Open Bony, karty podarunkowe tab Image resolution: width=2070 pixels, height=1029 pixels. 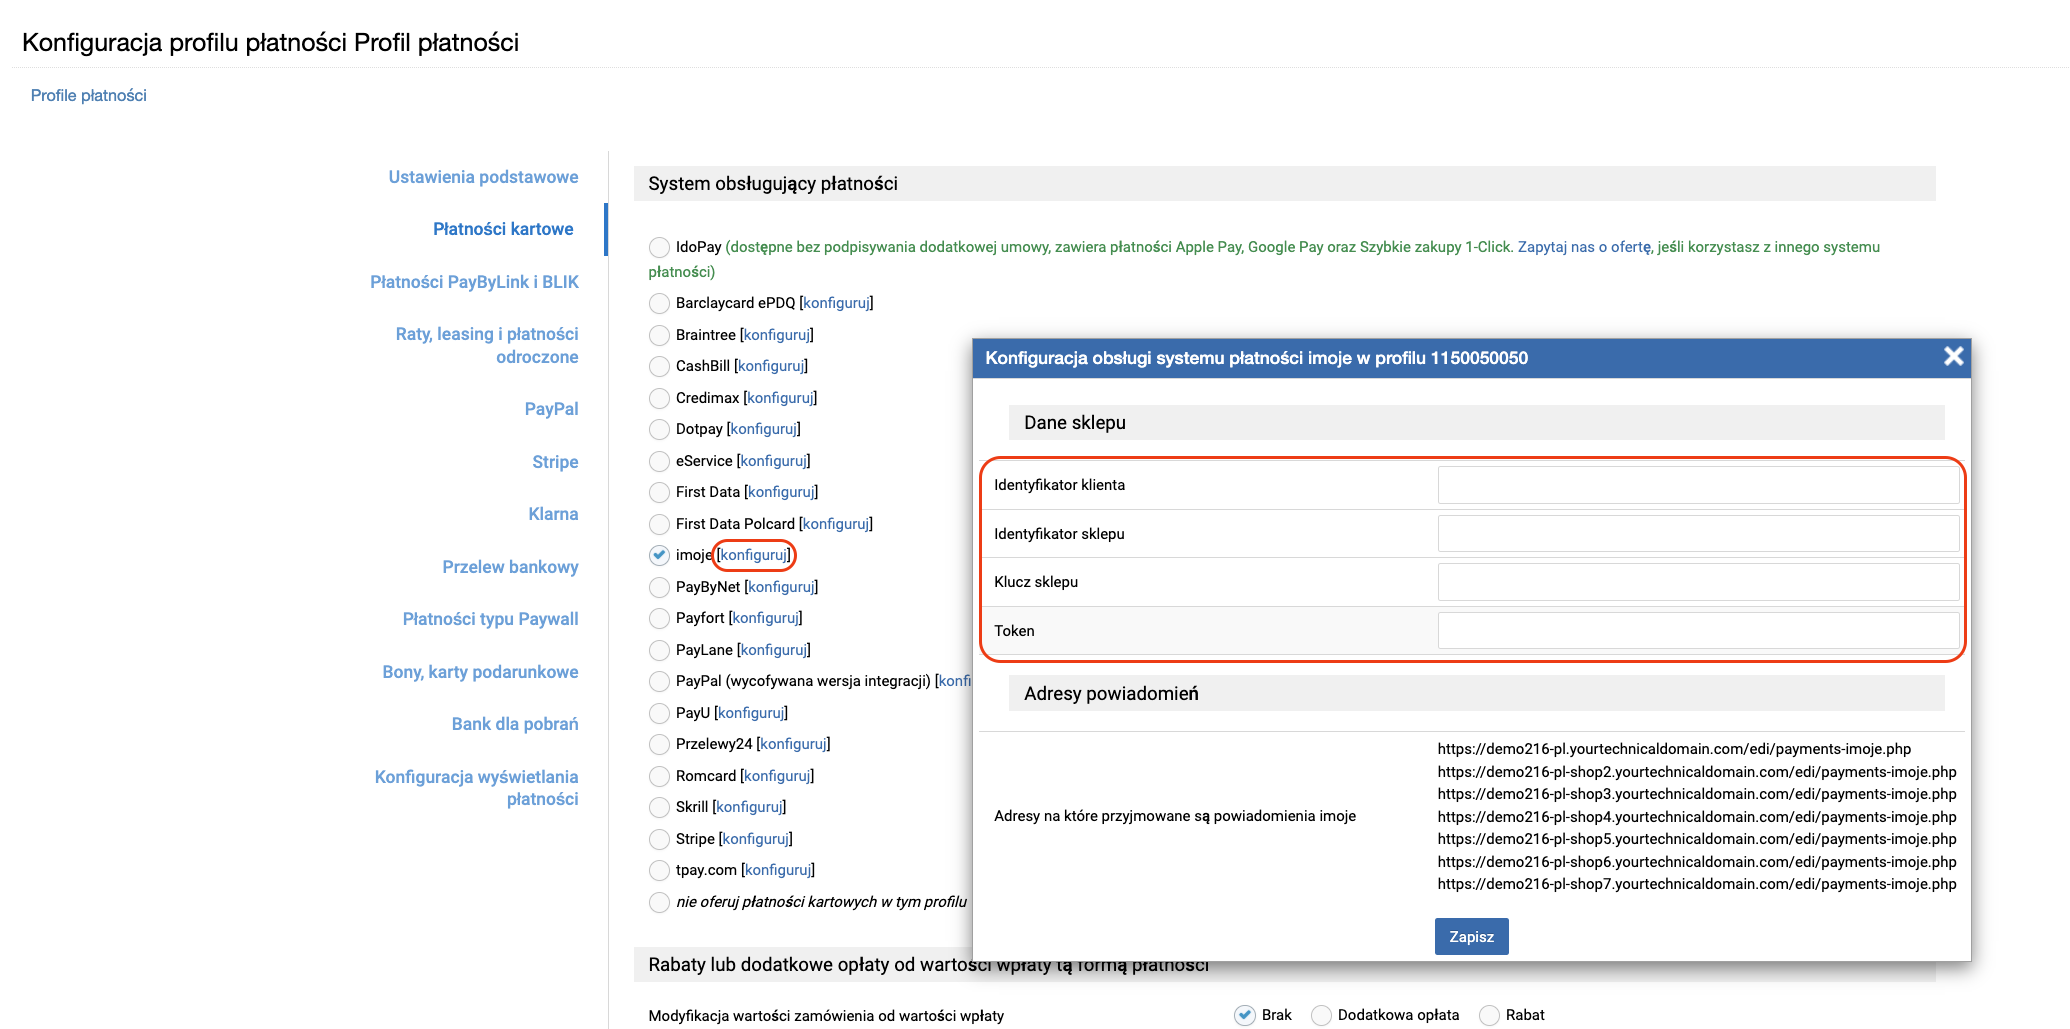(x=480, y=672)
